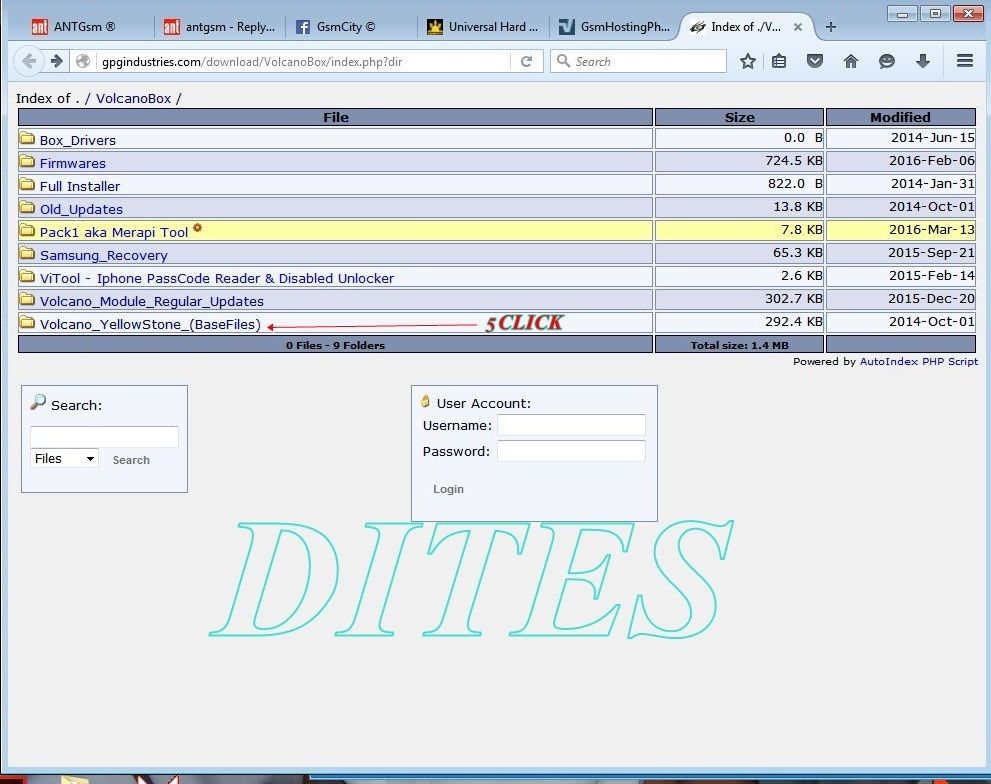Screen dimensions: 991x784
Task: Reload the page with the refresh icon
Action: coord(526,61)
